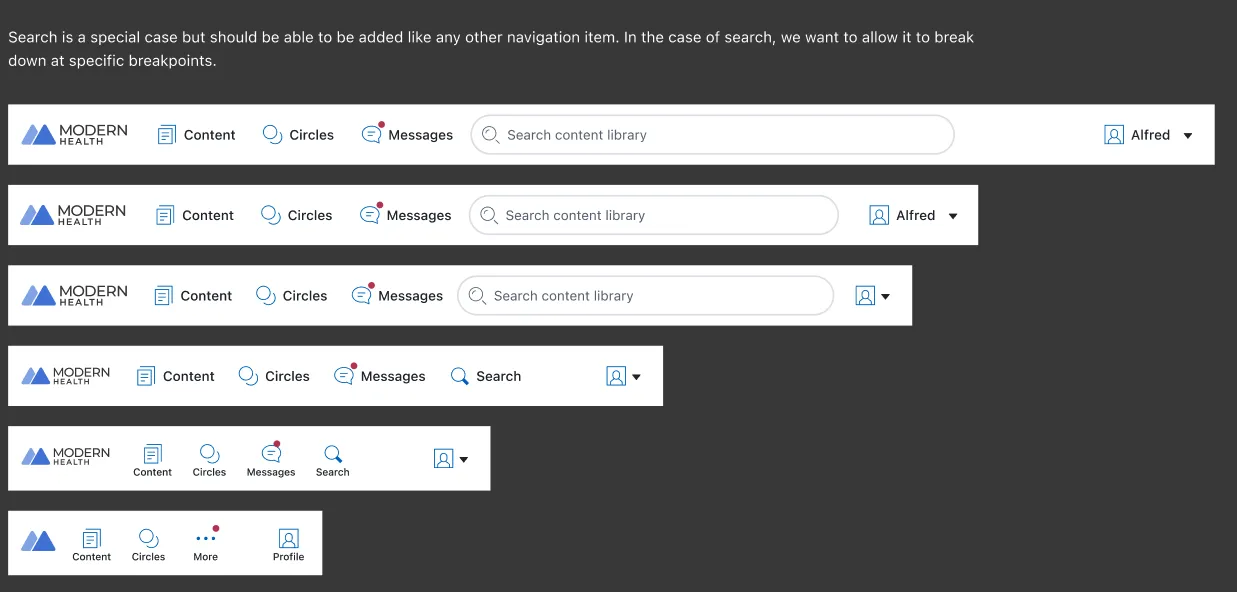The image size is (1237, 592).
Task: Click the profile icon in the fifth navbar
Action: [444, 459]
